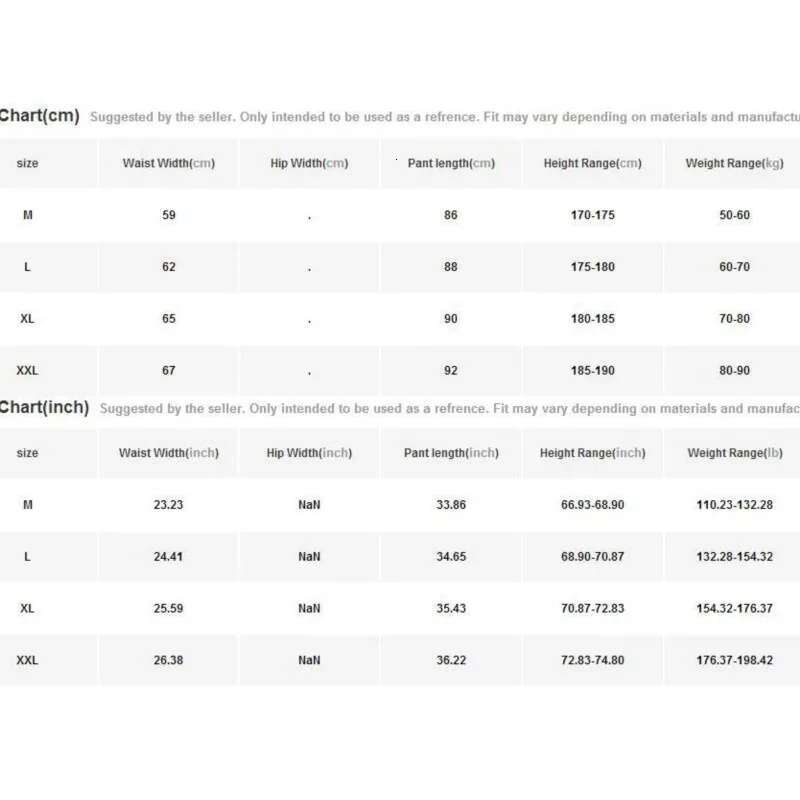Click the Pant length(cm) column header

point(451,163)
